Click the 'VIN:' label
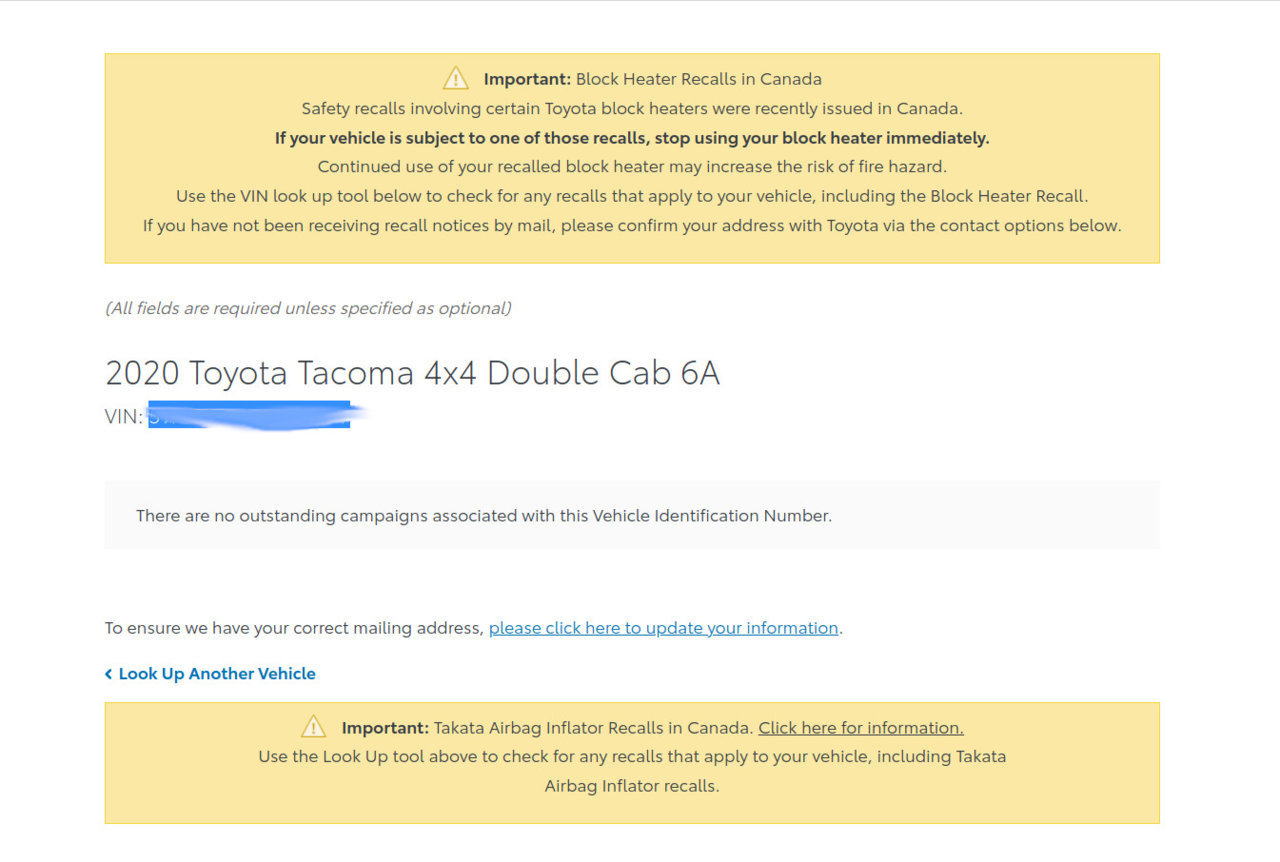The width and height of the screenshot is (1280, 862). click(x=124, y=417)
